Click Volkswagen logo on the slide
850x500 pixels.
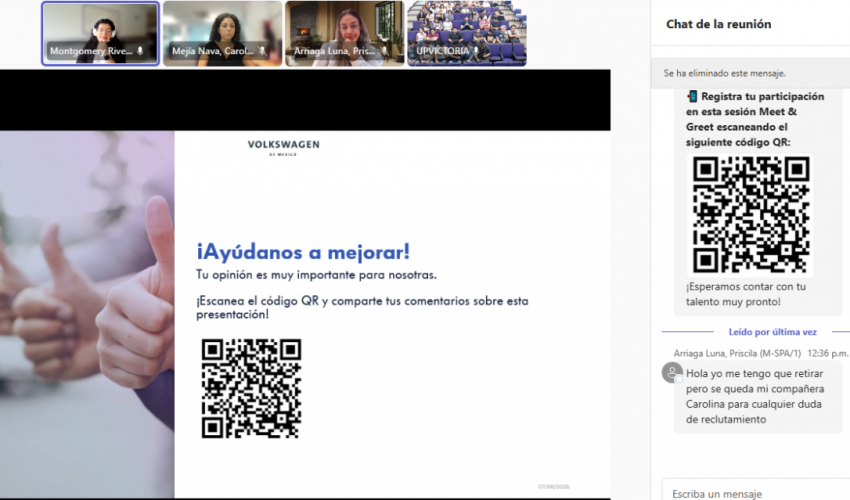(x=284, y=148)
